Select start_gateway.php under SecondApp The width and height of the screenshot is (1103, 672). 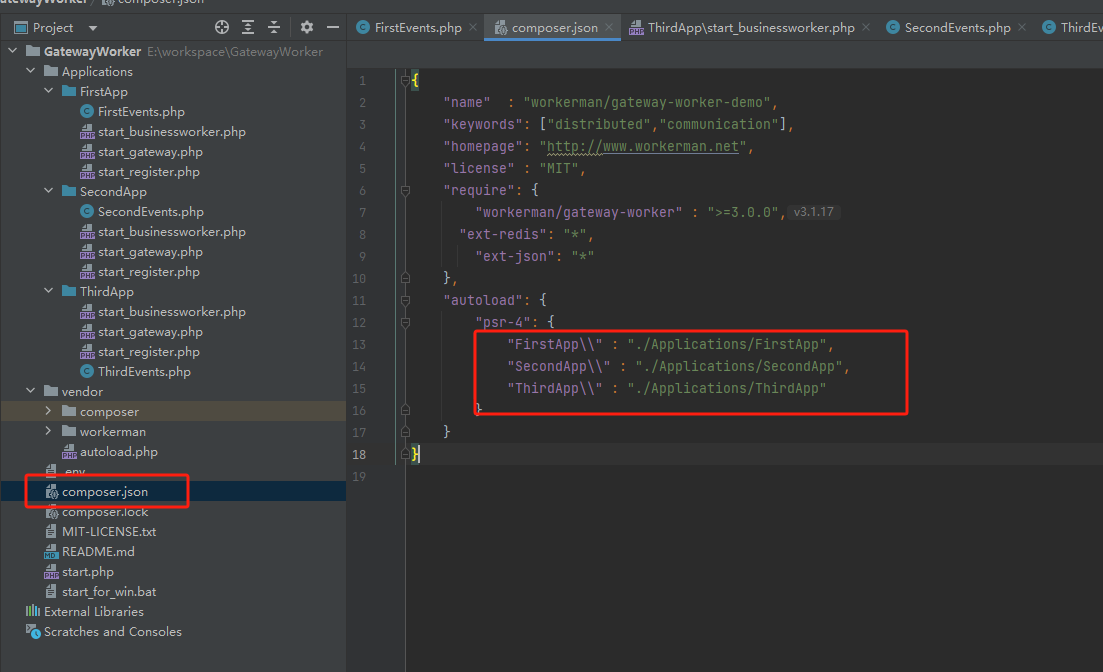[150, 251]
